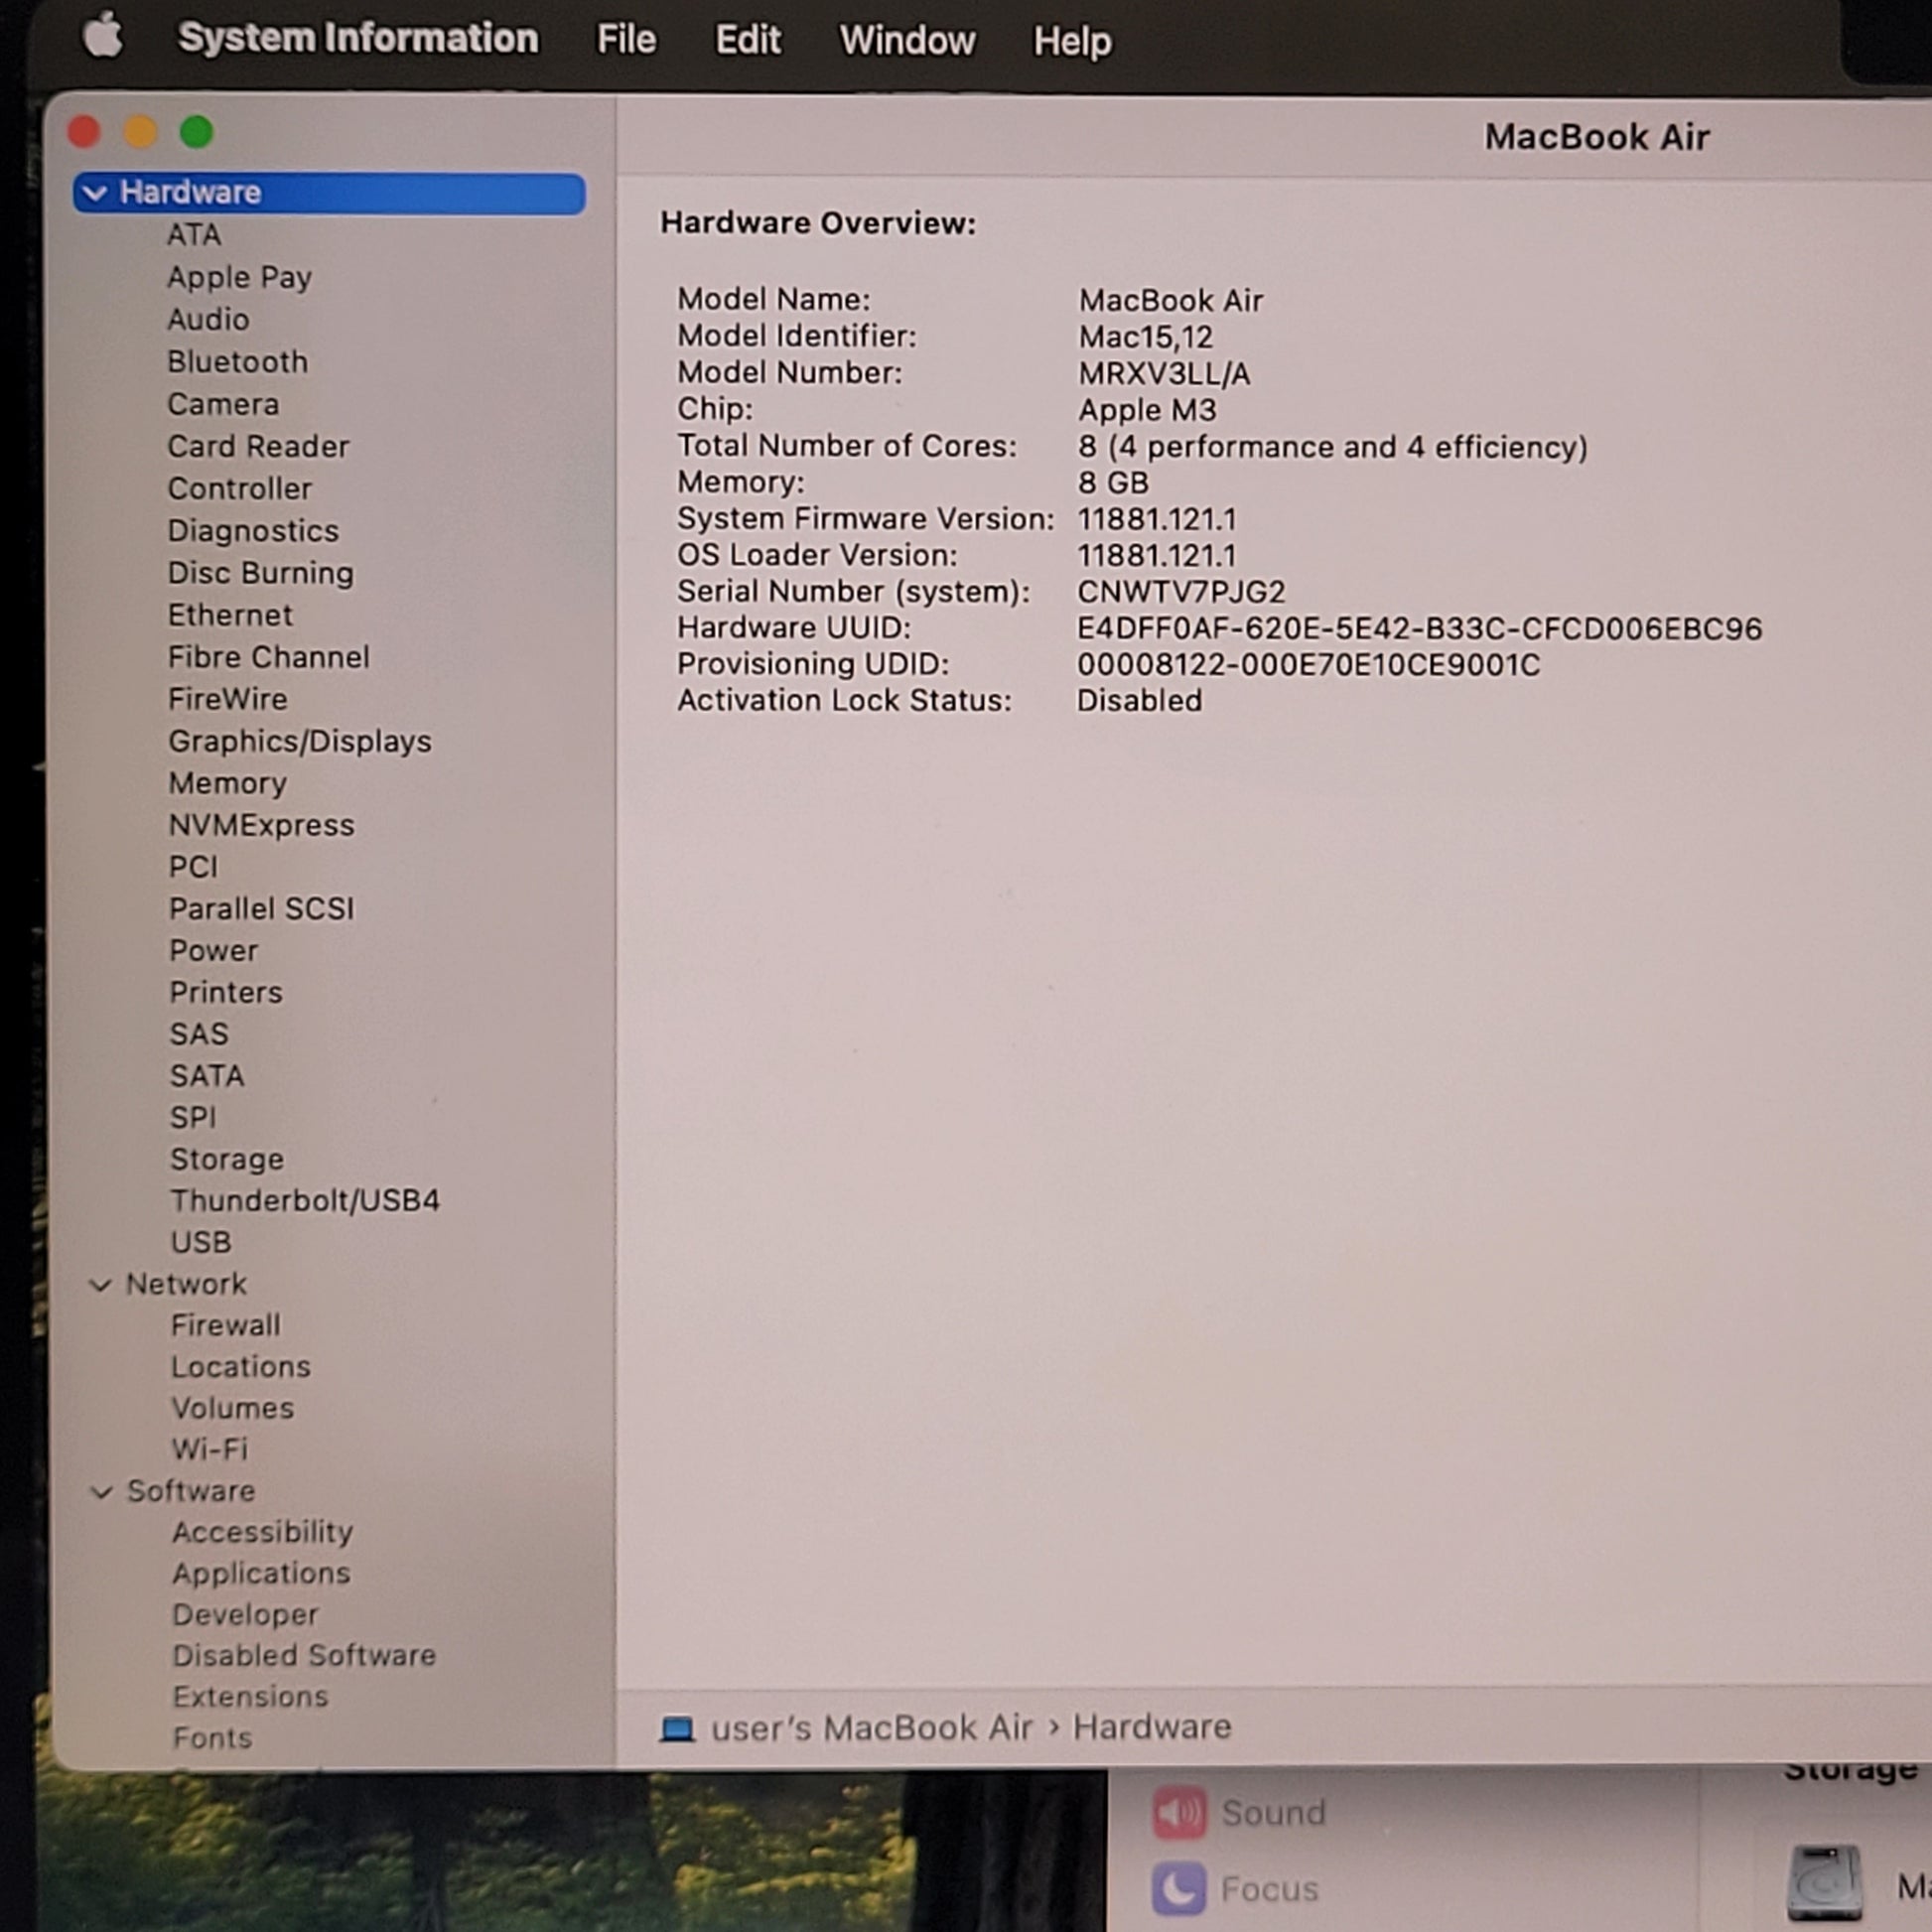Select Ethernet in the sidebar

[230, 614]
